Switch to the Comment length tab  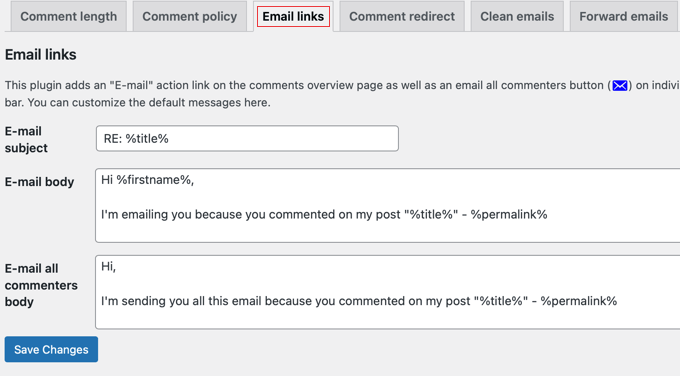[69, 16]
